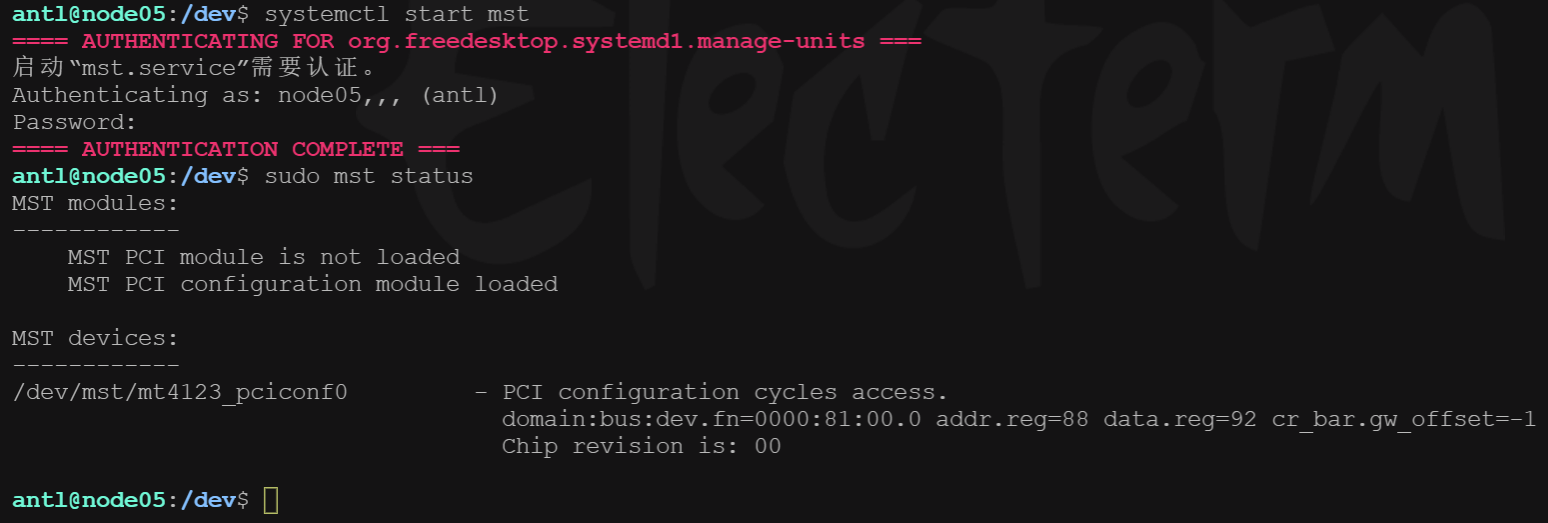Click the 'MST modules:' heading

coord(95,203)
